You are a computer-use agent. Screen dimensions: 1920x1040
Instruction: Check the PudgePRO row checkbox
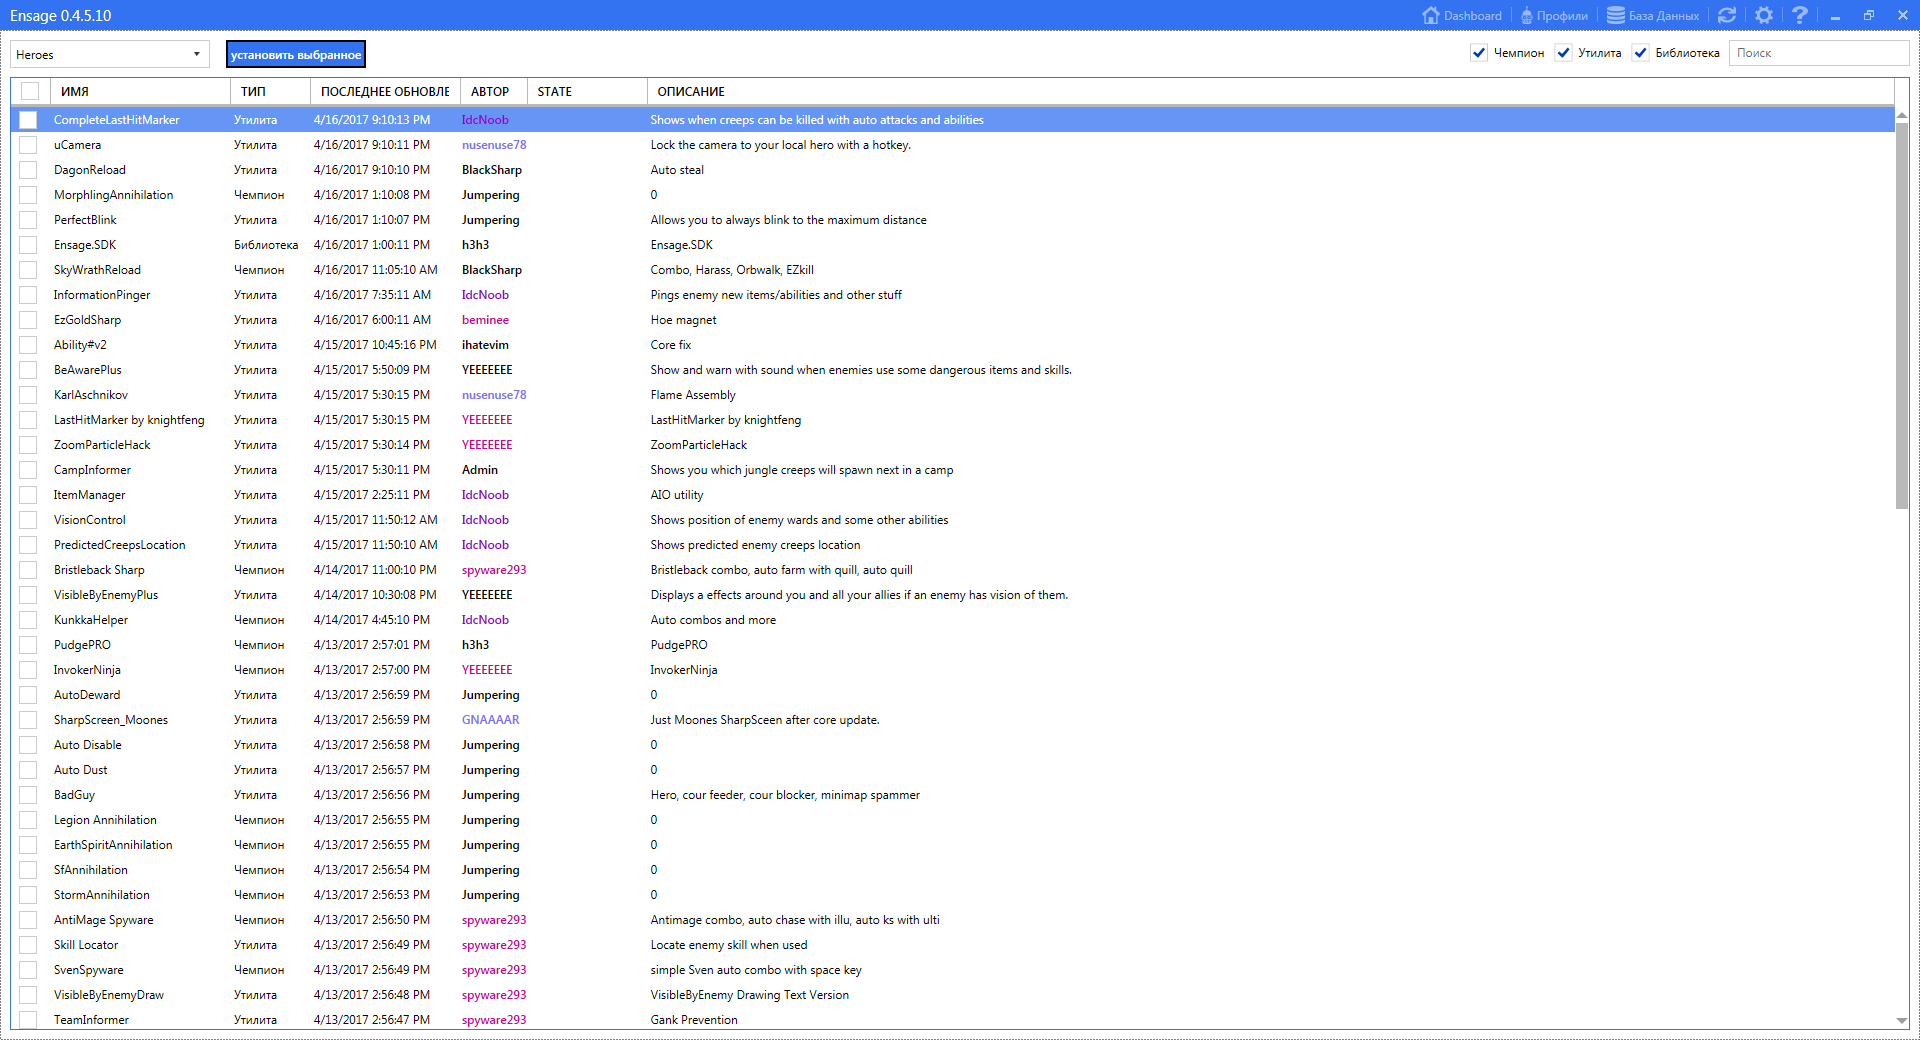[28, 645]
